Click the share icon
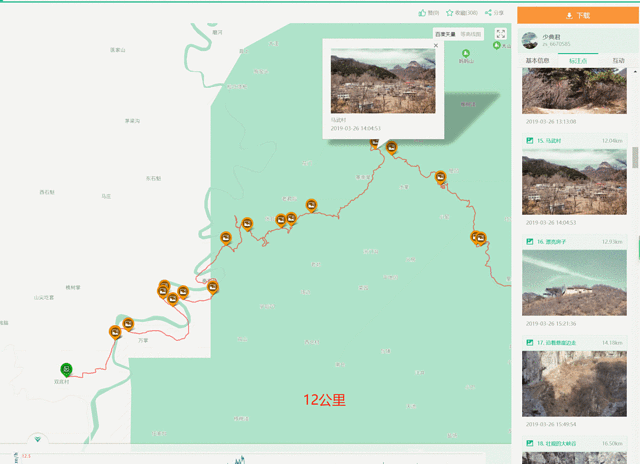The width and height of the screenshot is (640, 464). tap(489, 13)
